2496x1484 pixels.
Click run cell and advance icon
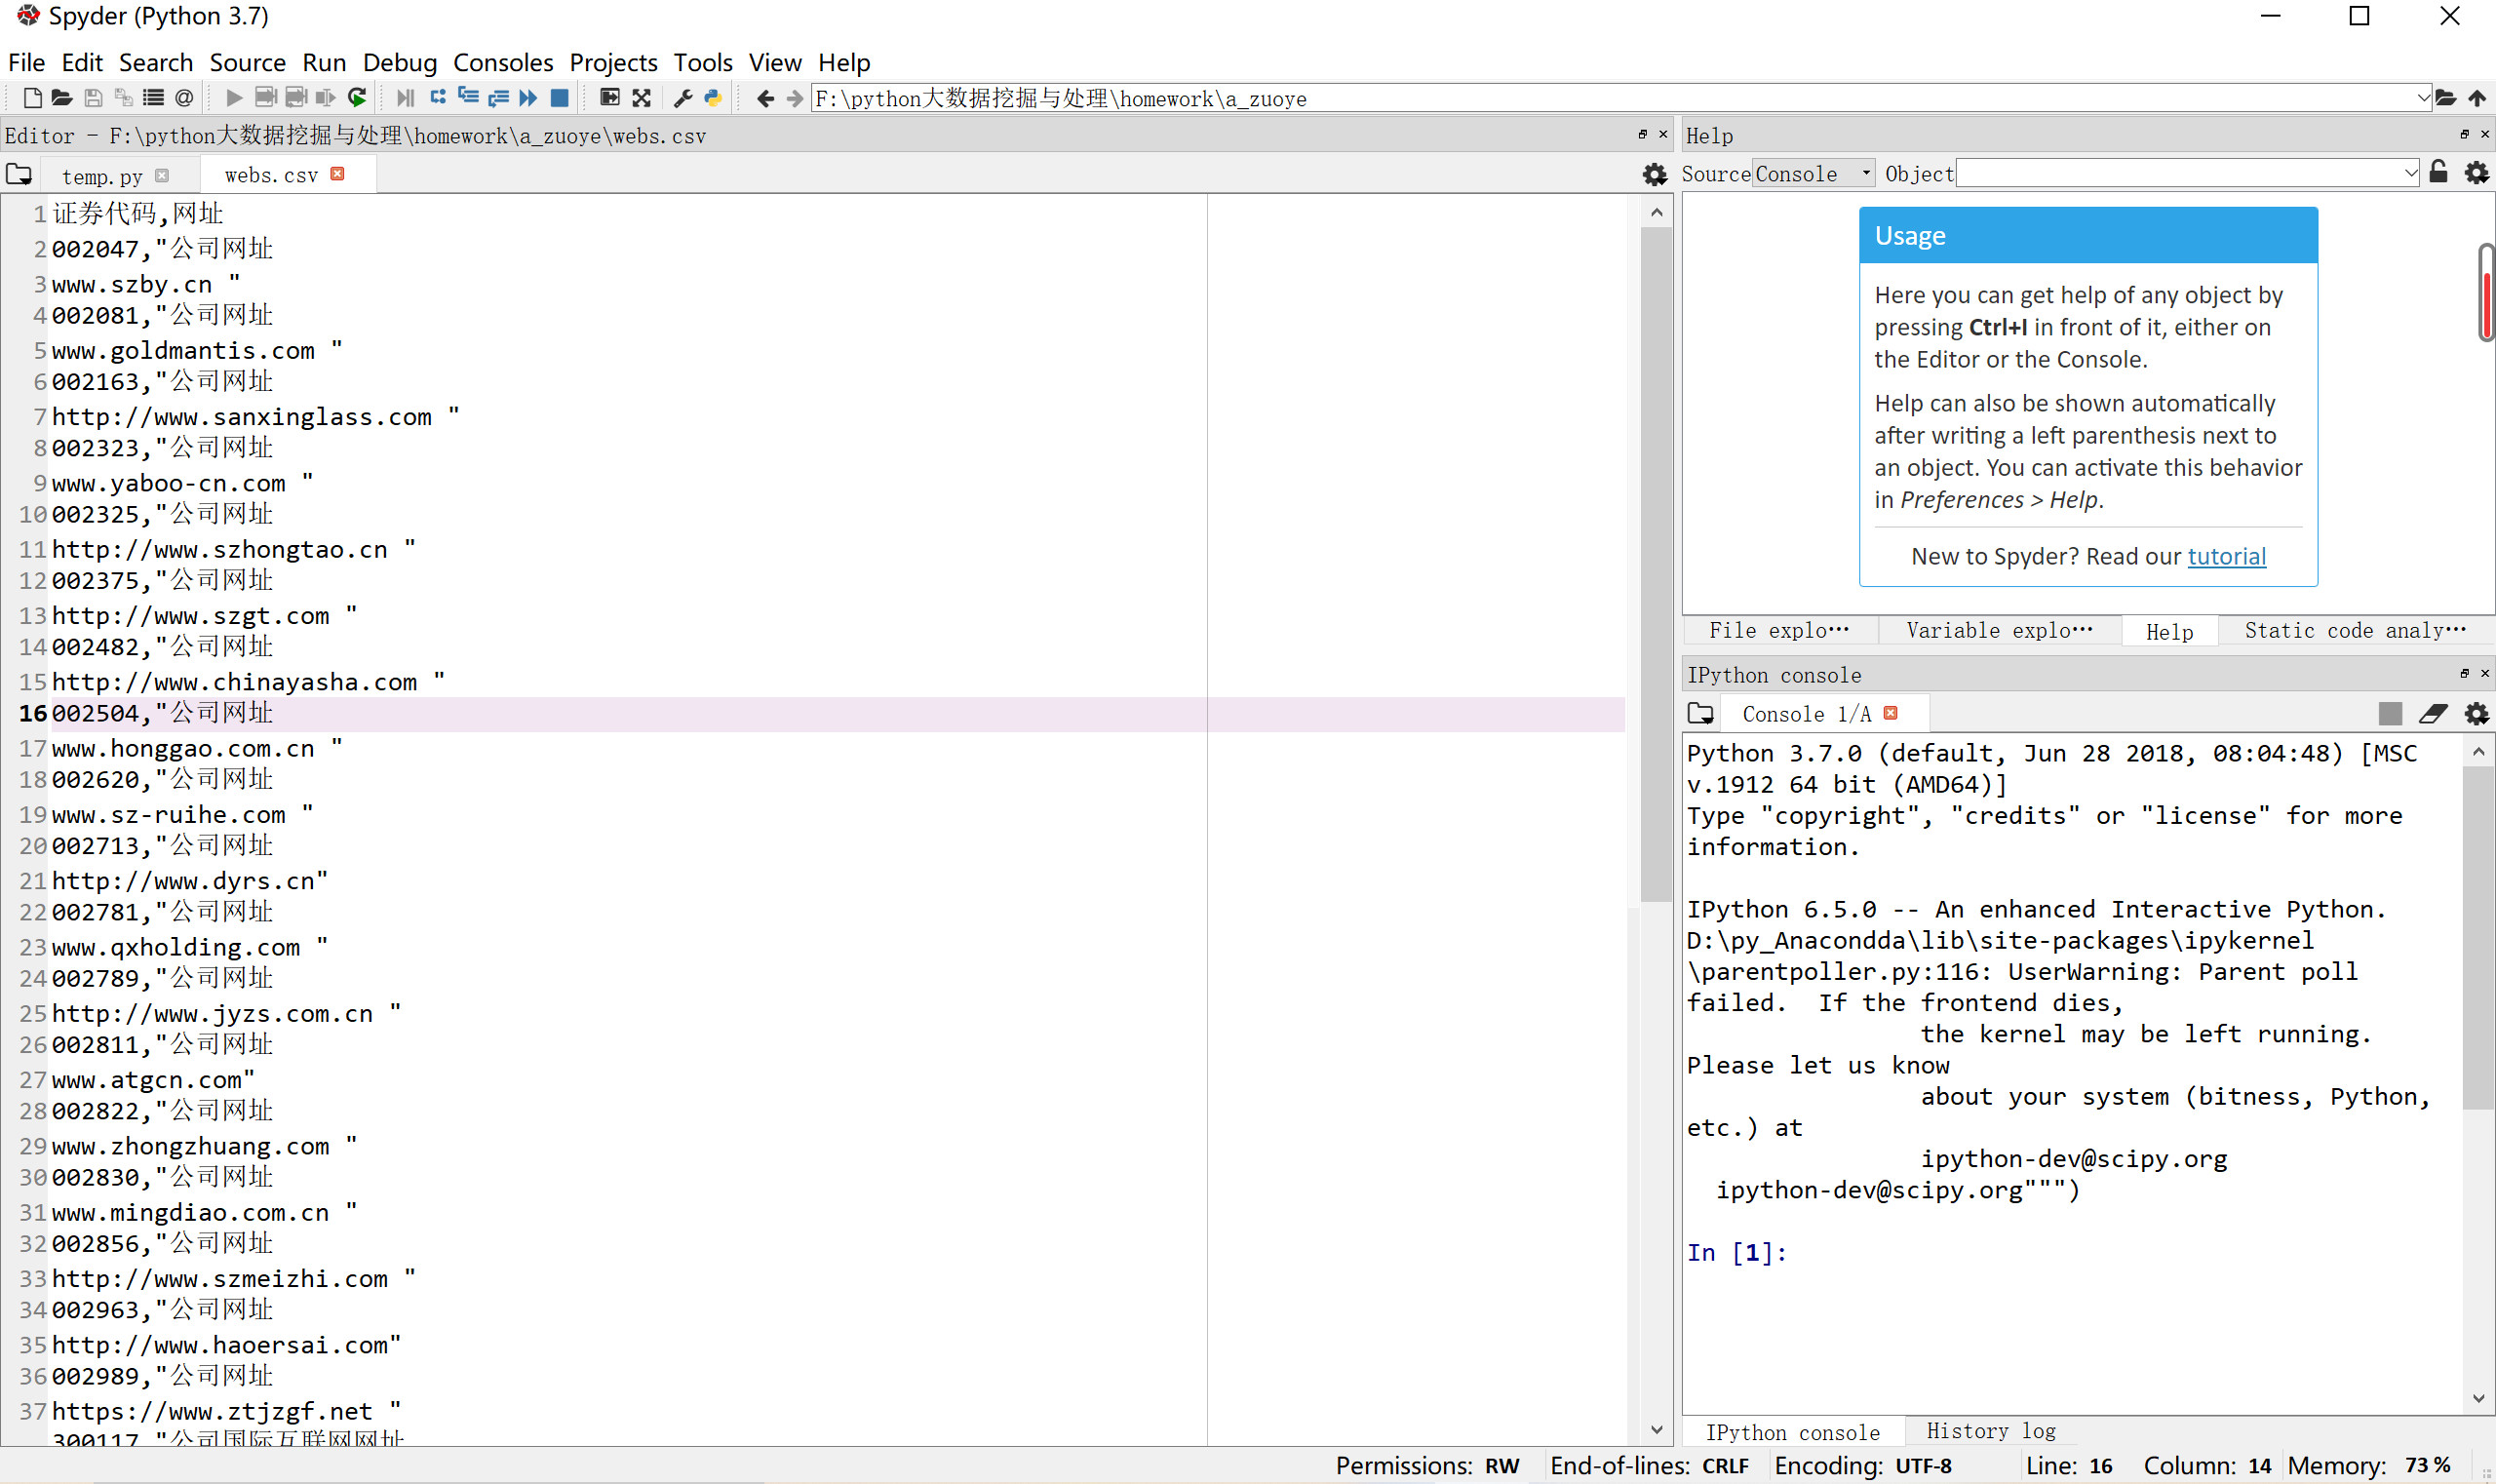coord(296,98)
